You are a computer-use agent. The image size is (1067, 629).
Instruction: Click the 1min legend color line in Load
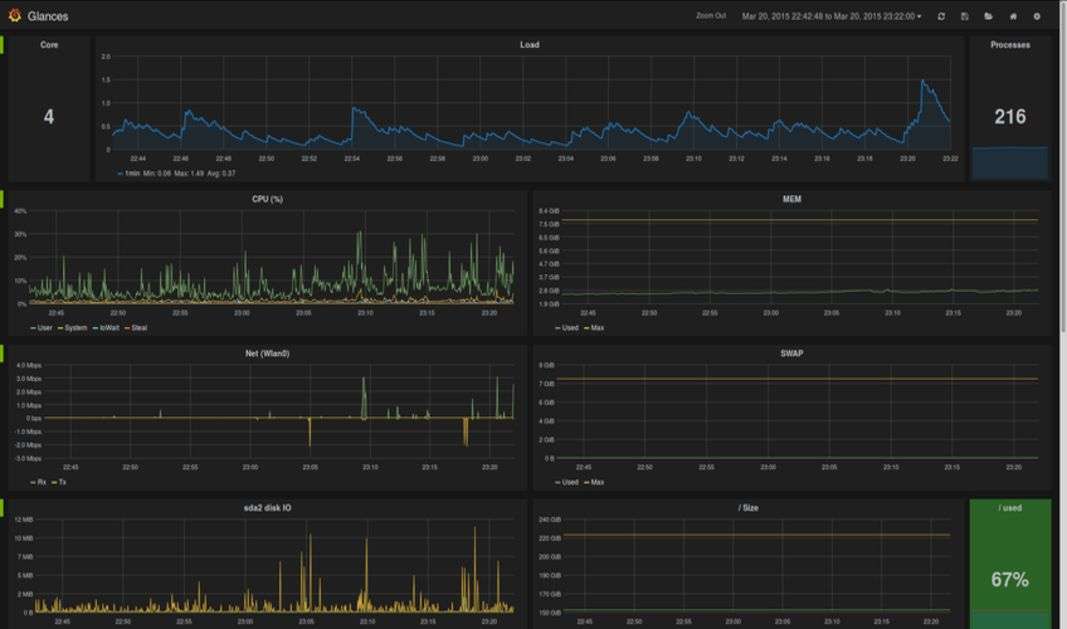pos(121,173)
